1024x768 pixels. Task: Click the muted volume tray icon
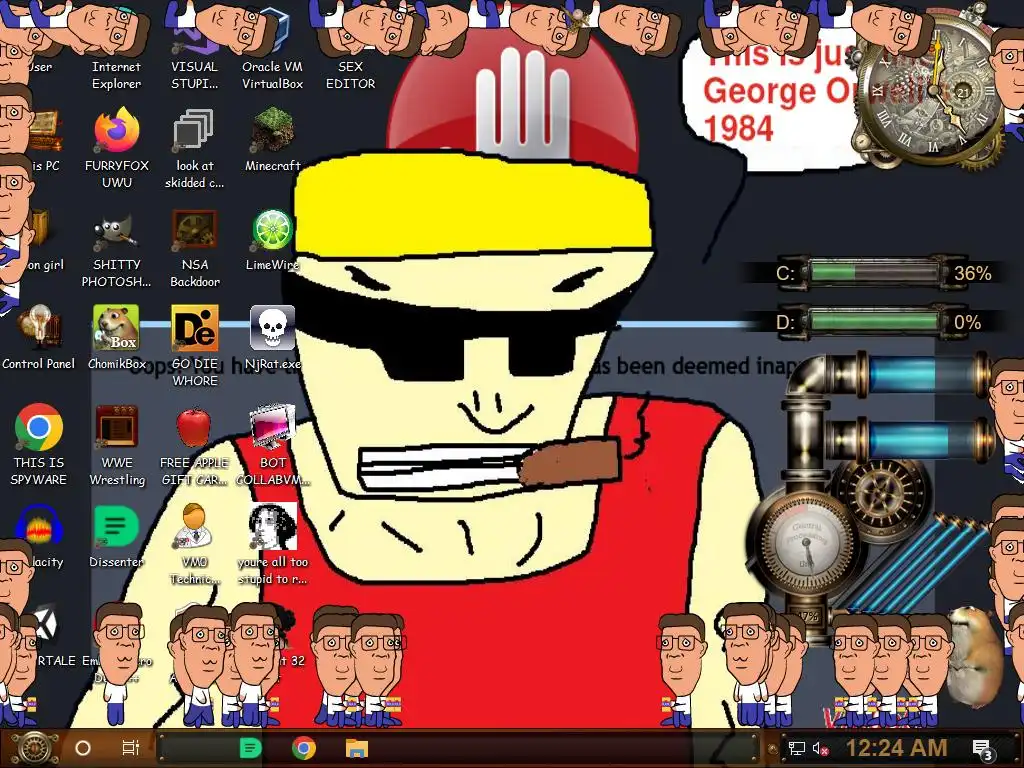coord(820,748)
